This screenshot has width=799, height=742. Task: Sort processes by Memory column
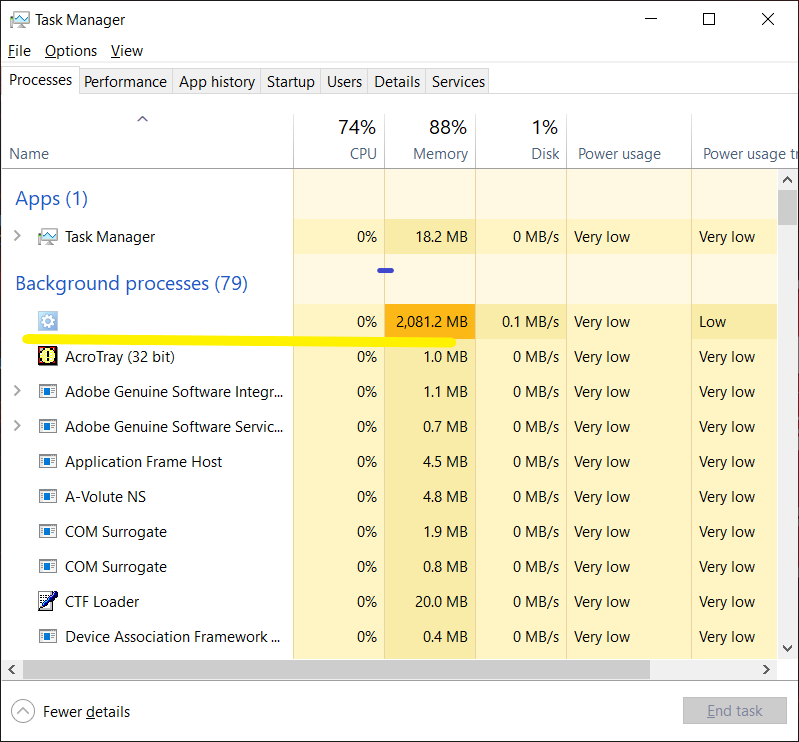[x=430, y=141]
